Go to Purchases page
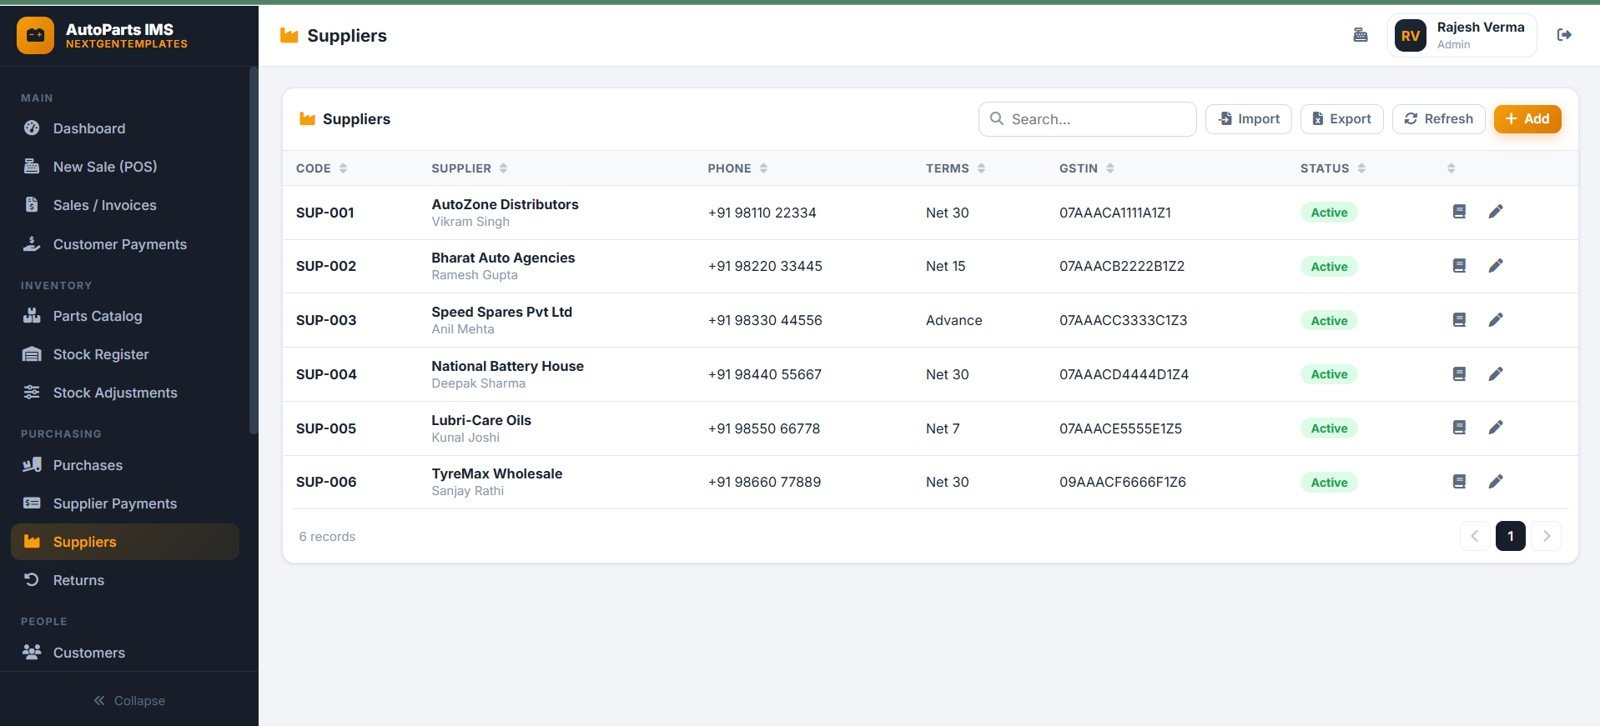 (x=125, y=465)
